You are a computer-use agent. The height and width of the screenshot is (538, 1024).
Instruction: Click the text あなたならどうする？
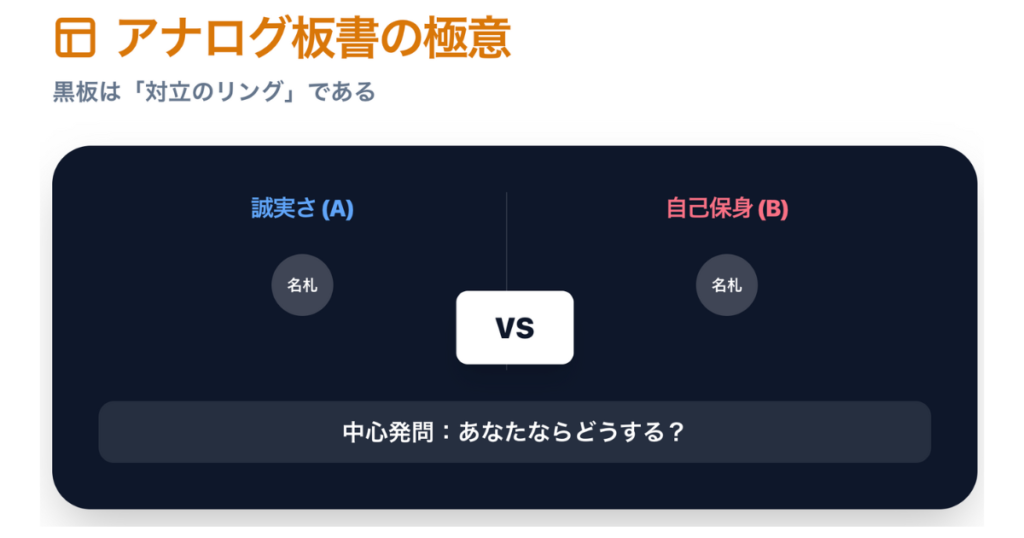click(562, 433)
